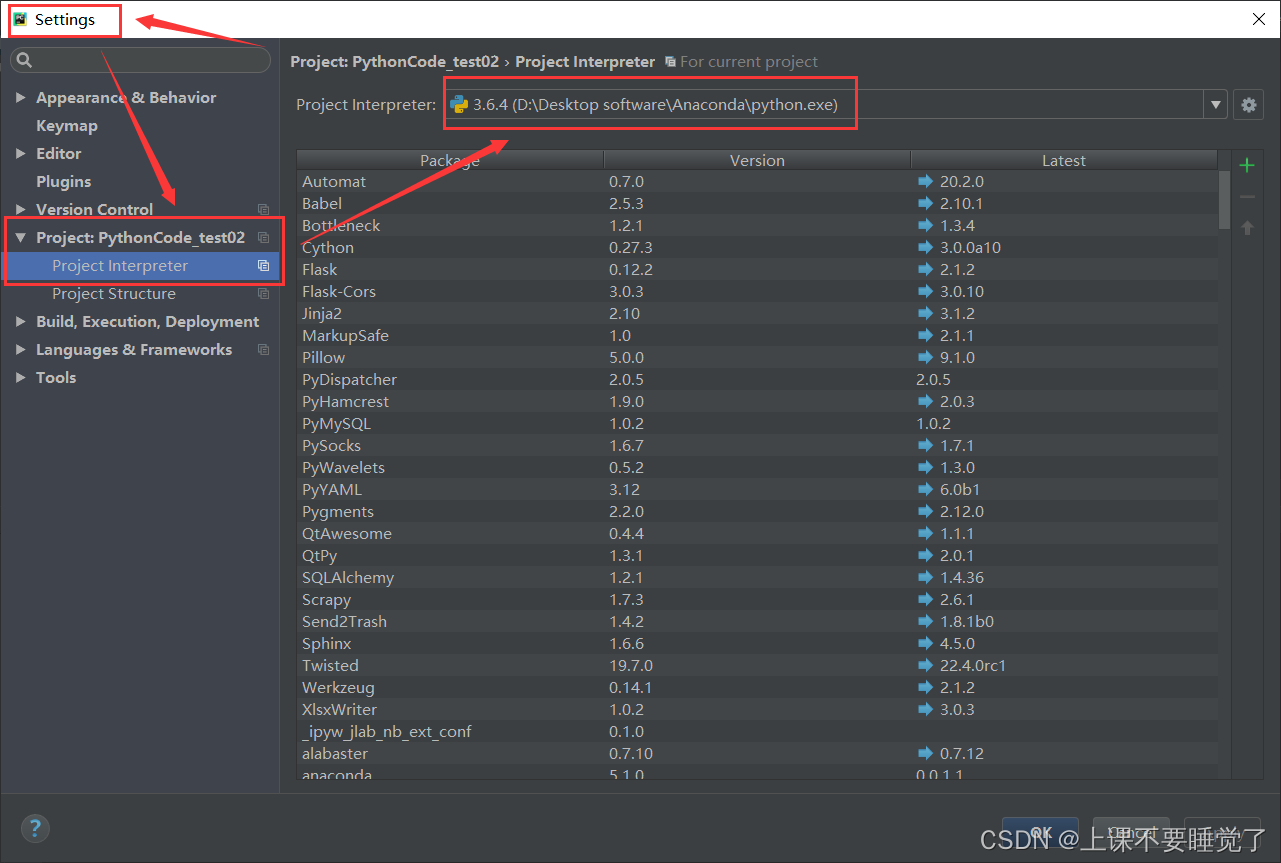
Task: Select Project Structure in the sidebar
Action: [140, 294]
